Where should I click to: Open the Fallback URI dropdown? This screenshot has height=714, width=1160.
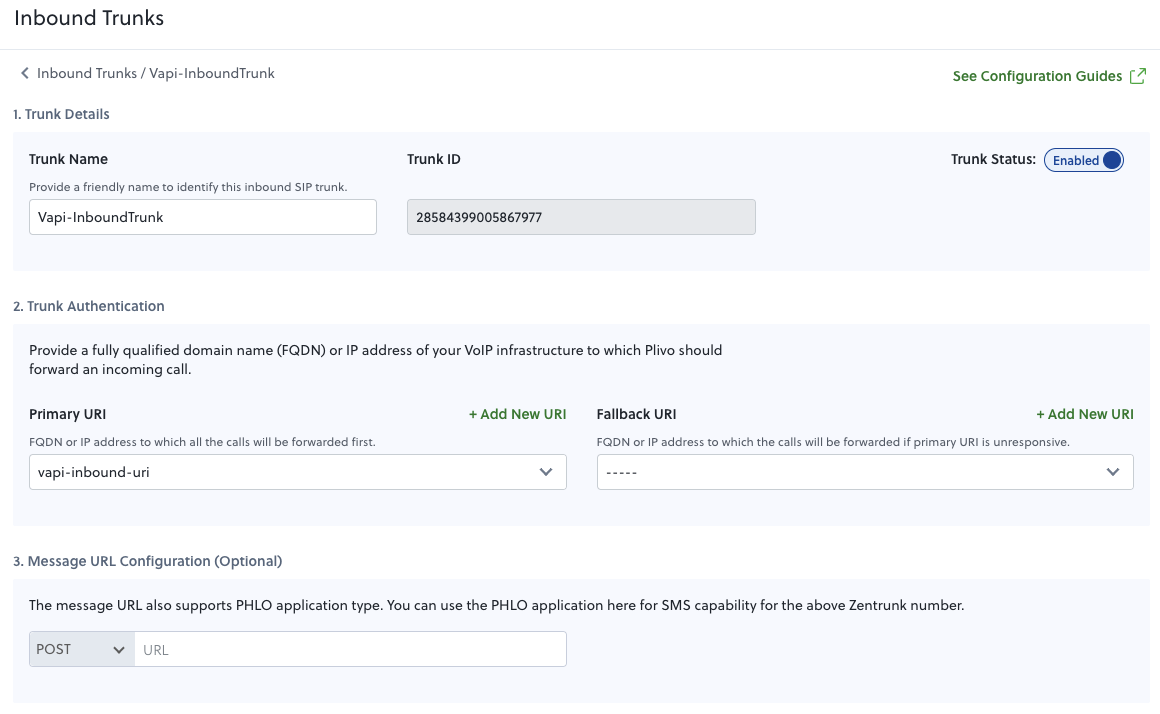pos(865,471)
